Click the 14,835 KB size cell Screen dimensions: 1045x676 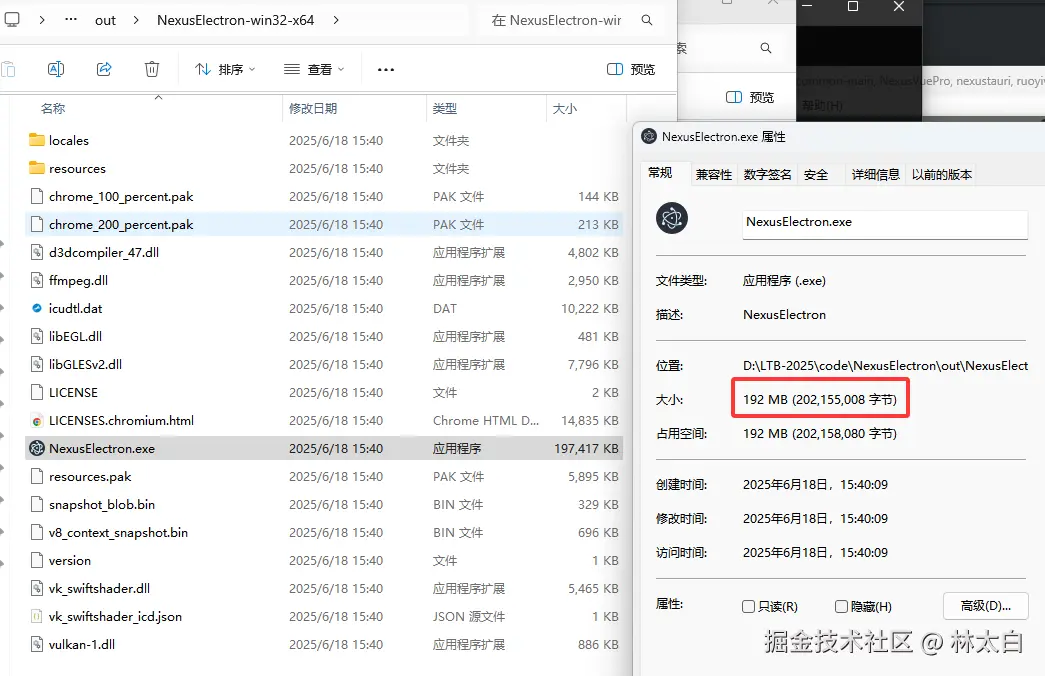tap(589, 421)
